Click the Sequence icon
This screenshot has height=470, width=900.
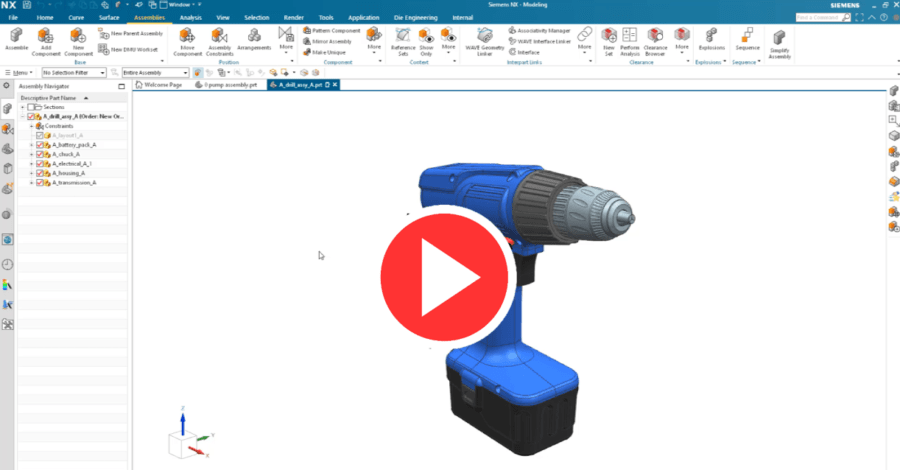747,36
